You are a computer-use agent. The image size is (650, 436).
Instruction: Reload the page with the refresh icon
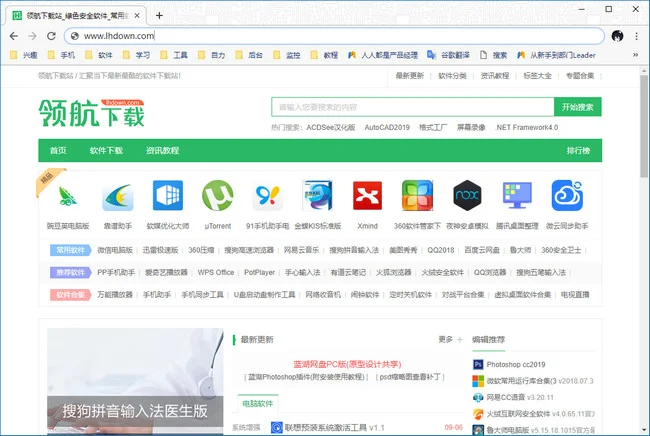(x=51, y=36)
